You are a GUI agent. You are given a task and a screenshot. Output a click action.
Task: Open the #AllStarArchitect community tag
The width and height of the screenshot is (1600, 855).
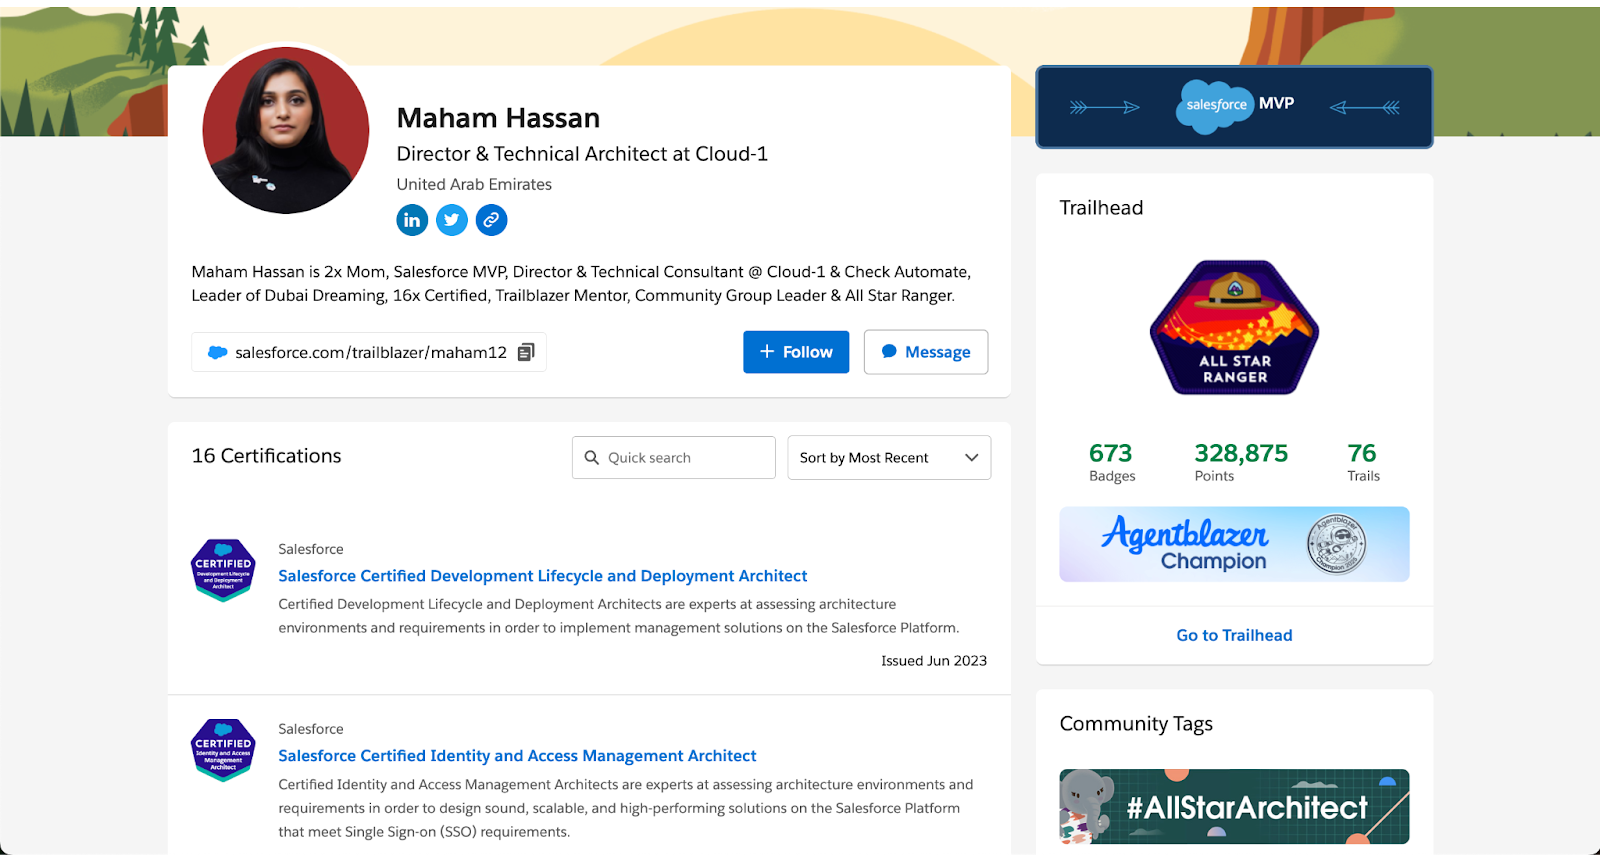point(1234,806)
